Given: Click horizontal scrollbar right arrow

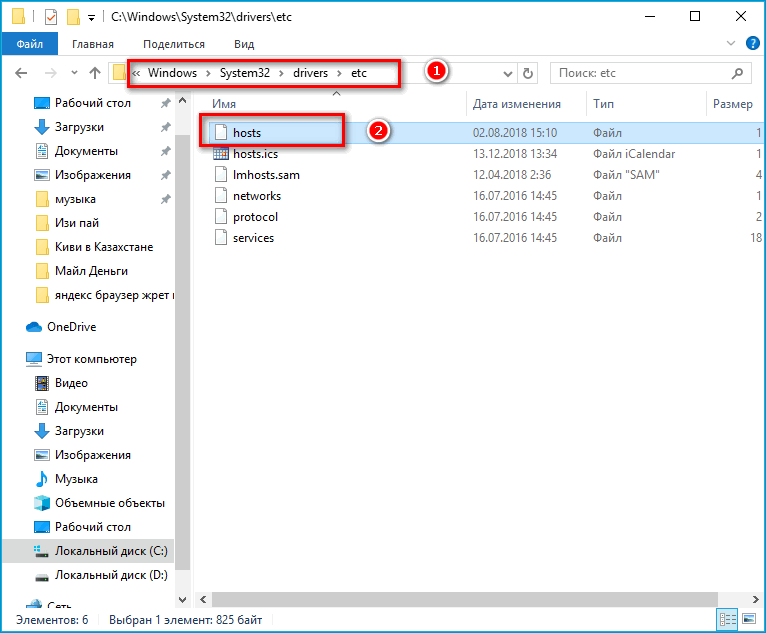Looking at the screenshot, I should click(755, 599).
